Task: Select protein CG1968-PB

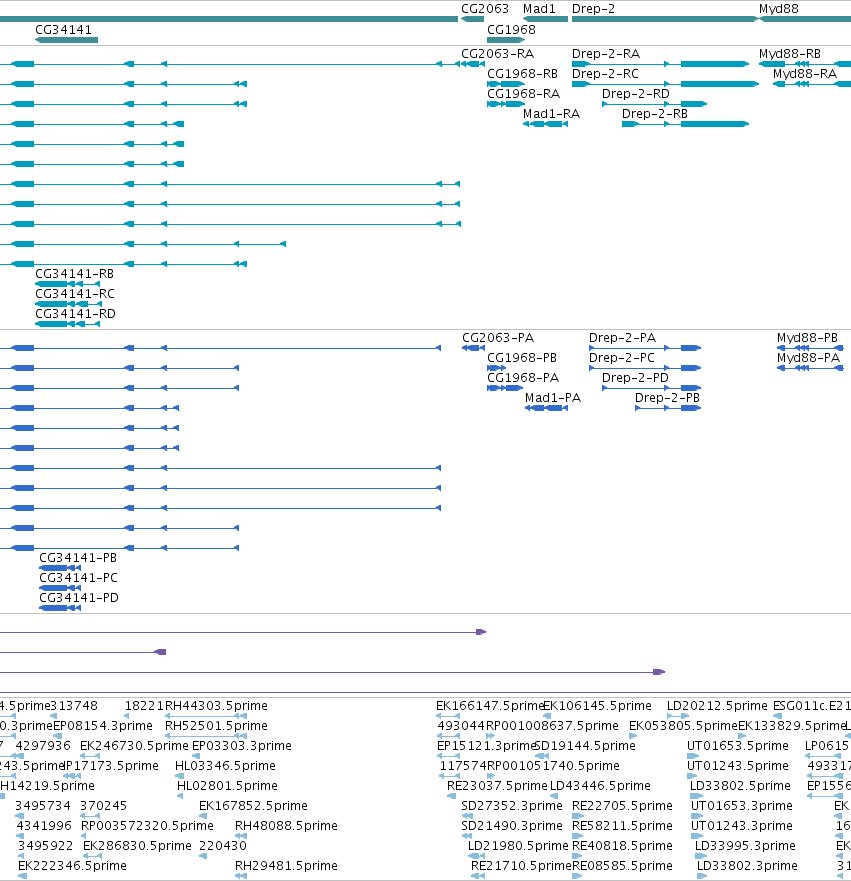Action: coord(522,358)
